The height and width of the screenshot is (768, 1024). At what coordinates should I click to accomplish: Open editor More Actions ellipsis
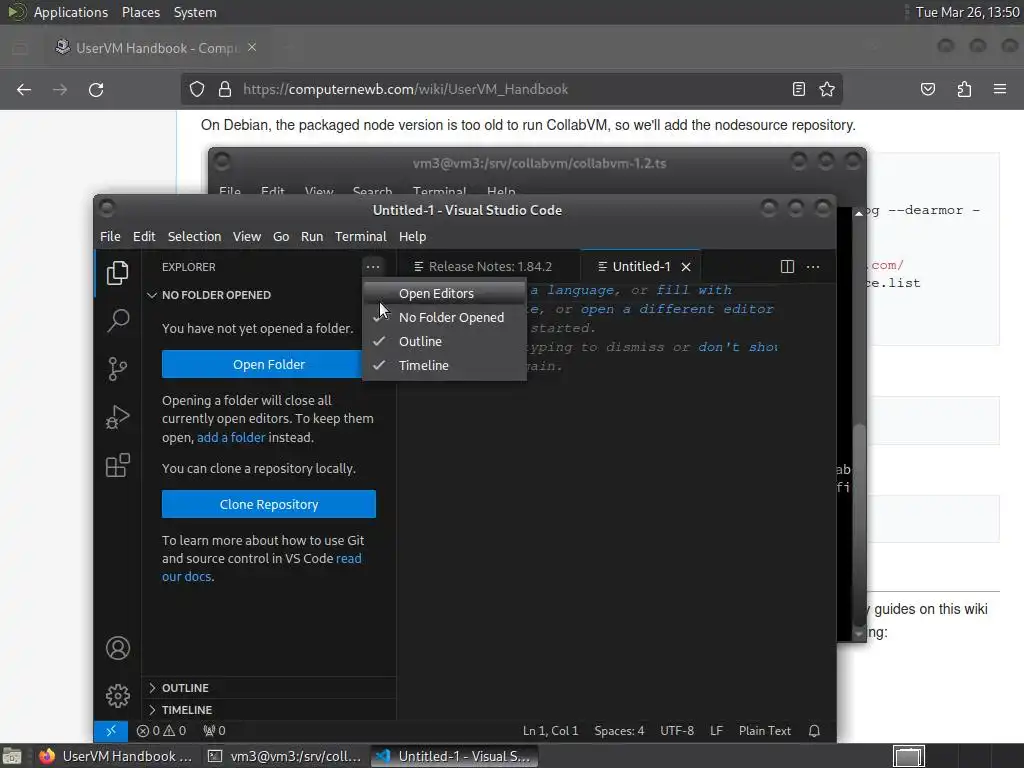coord(813,266)
